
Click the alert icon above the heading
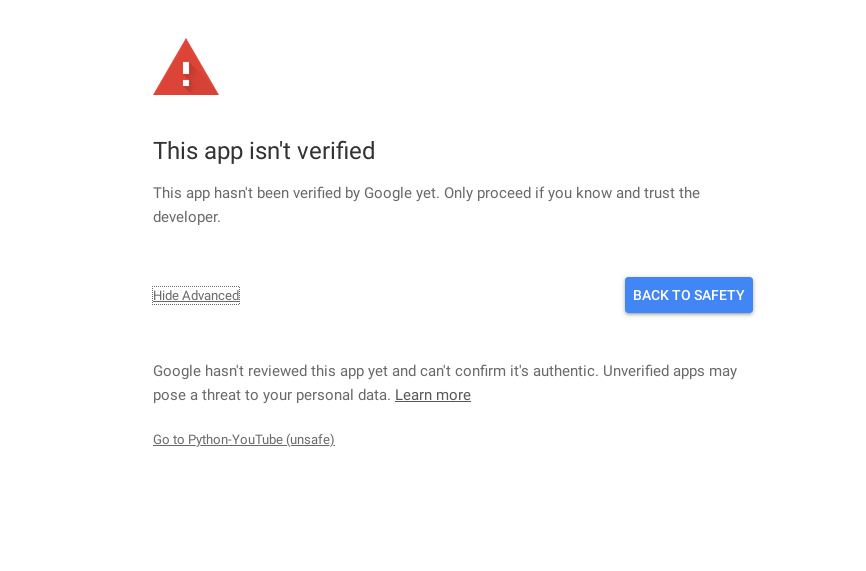point(186,67)
